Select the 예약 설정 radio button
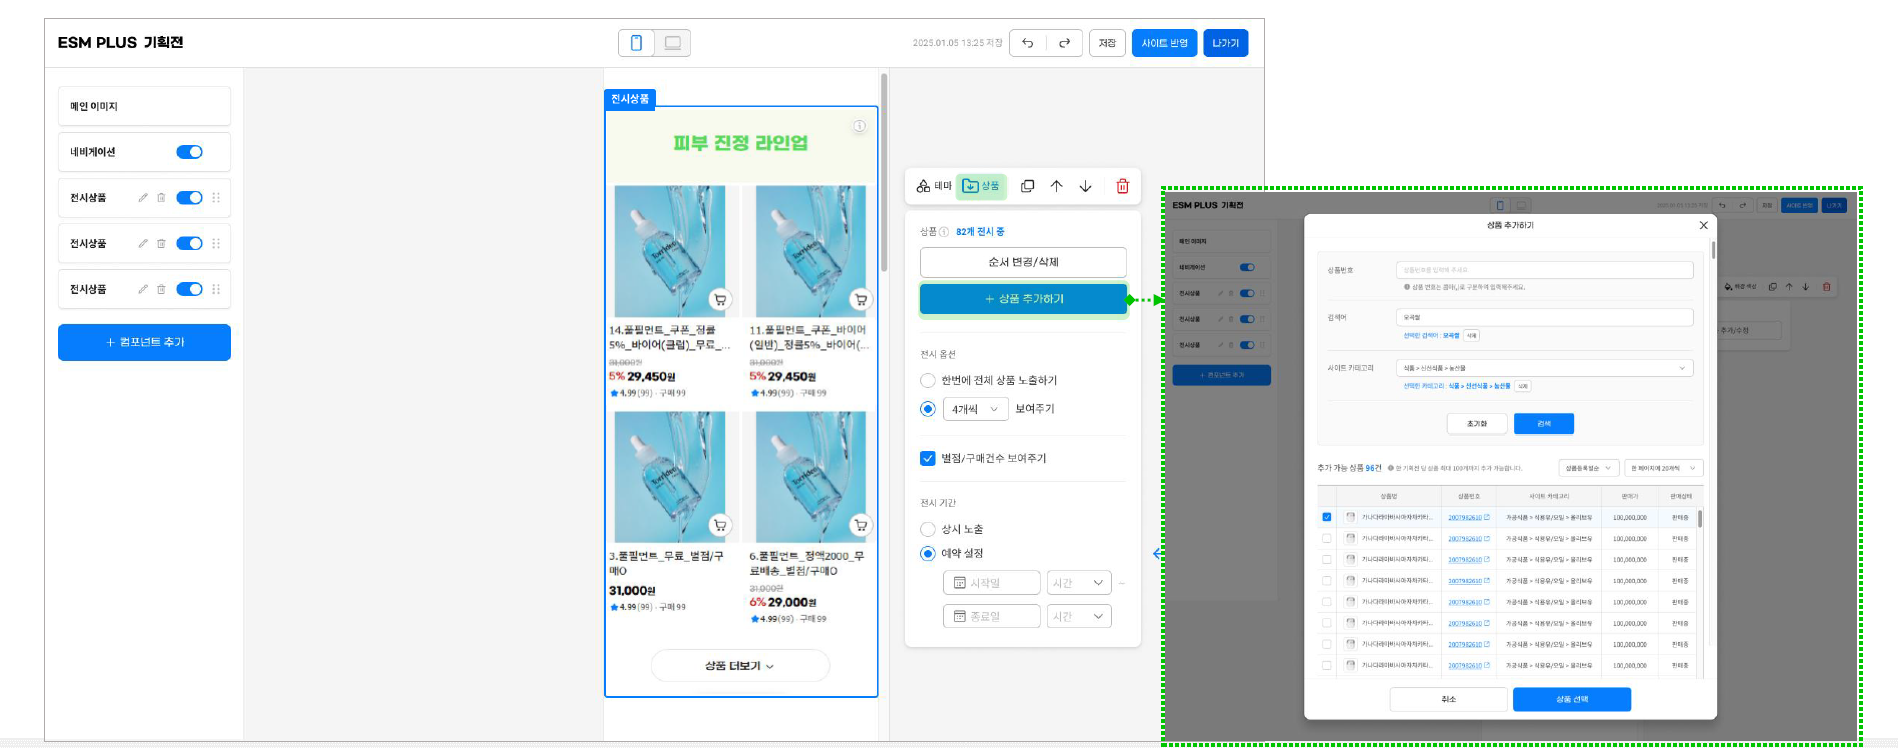 pos(928,554)
